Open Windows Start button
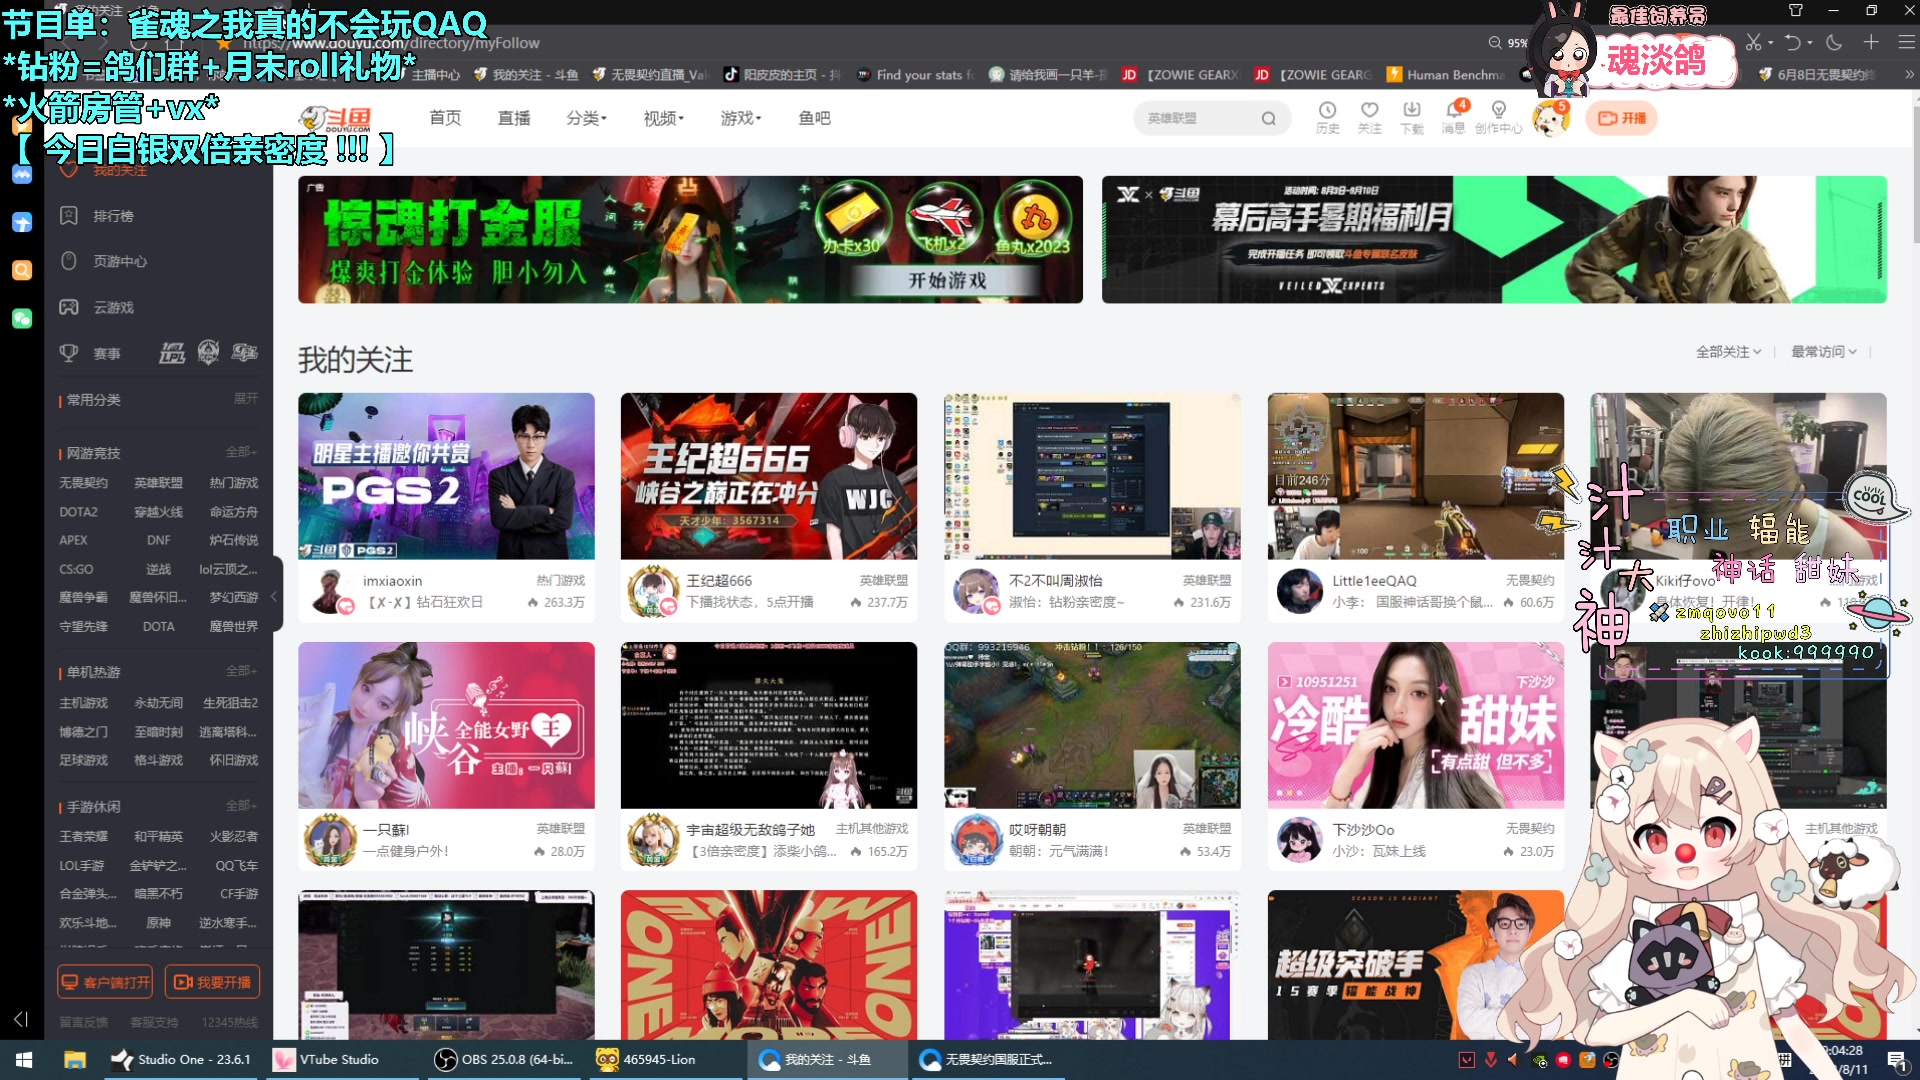This screenshot has height=1080, width=1920. pyautogui.click(x=24, y=1059)
